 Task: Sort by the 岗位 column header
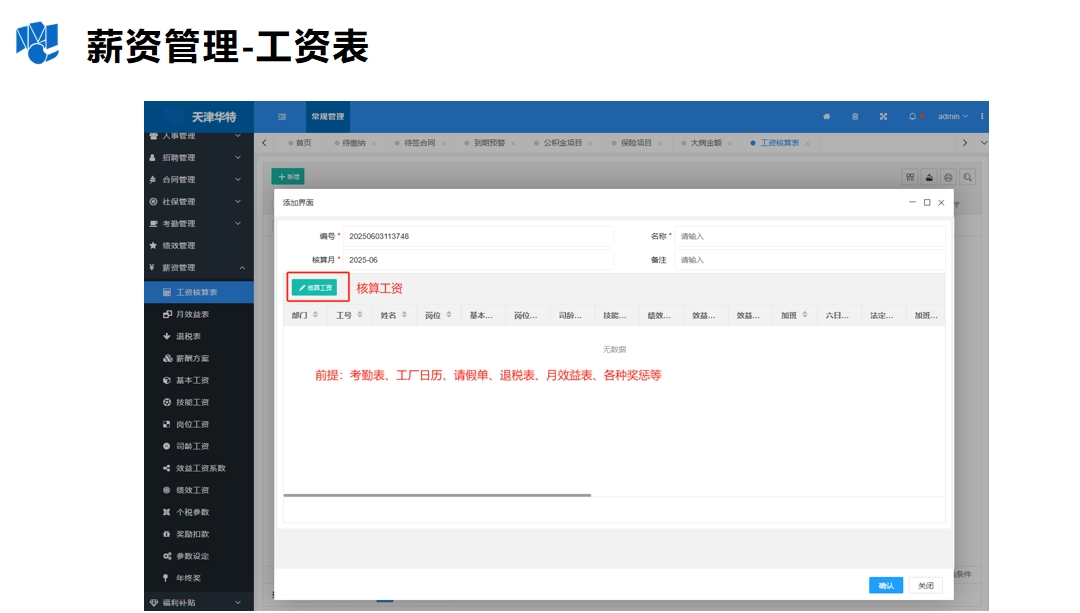(x=438, y=315)
